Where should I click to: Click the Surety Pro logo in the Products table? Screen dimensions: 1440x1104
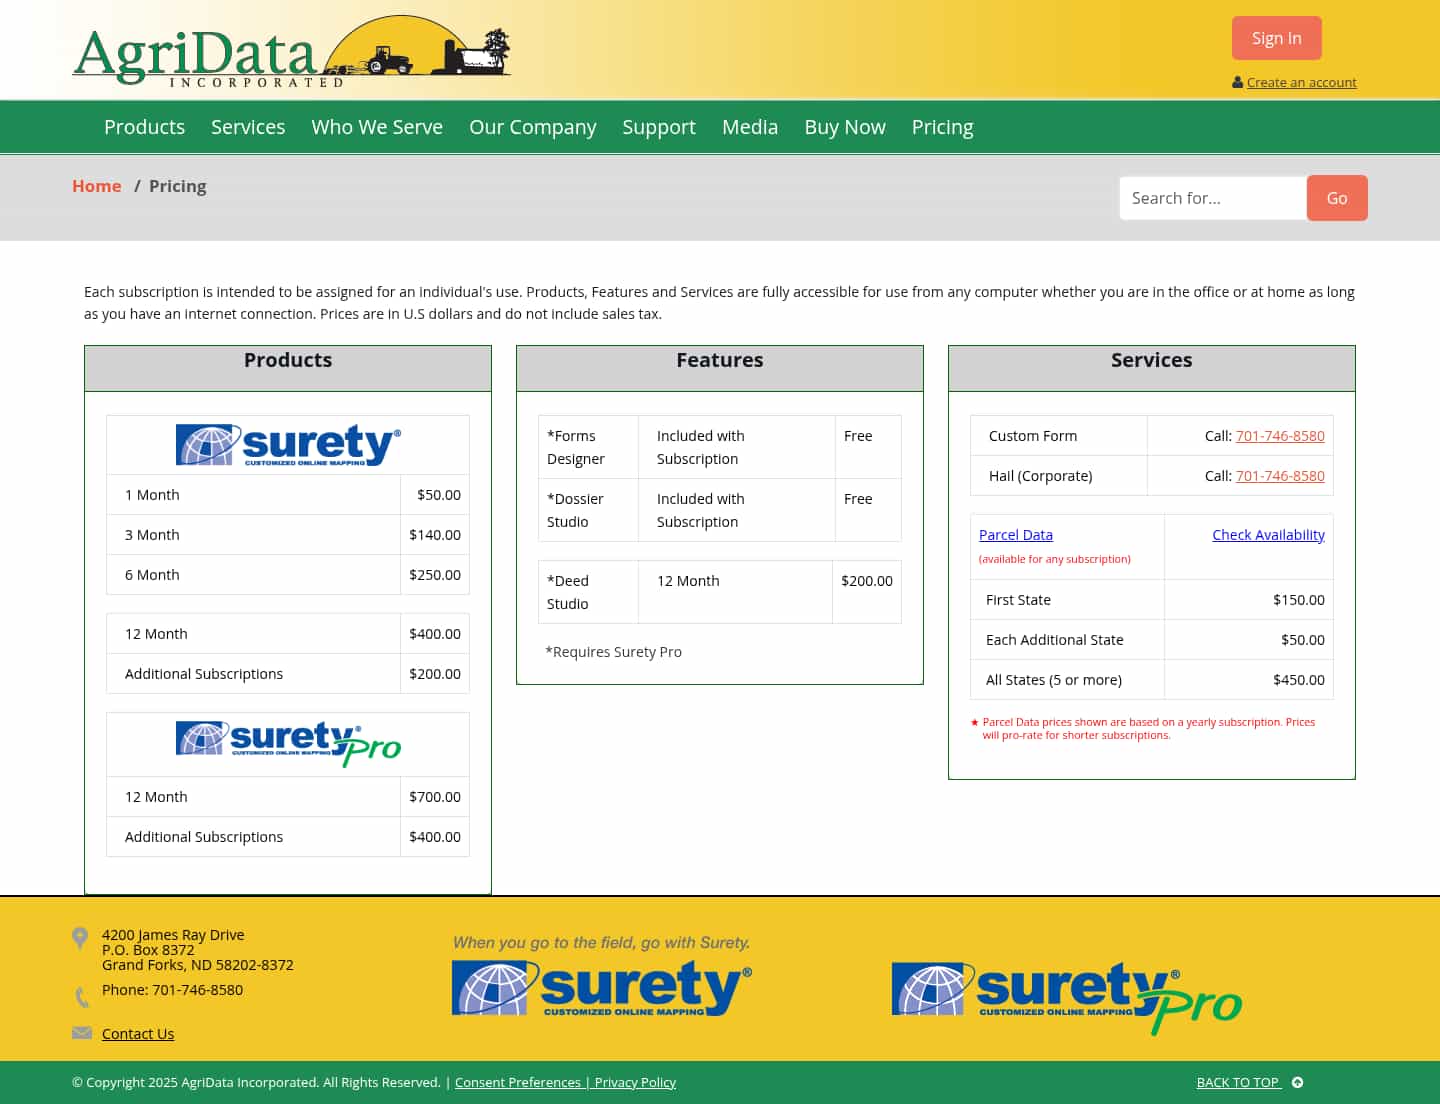[x=287, y=743]
